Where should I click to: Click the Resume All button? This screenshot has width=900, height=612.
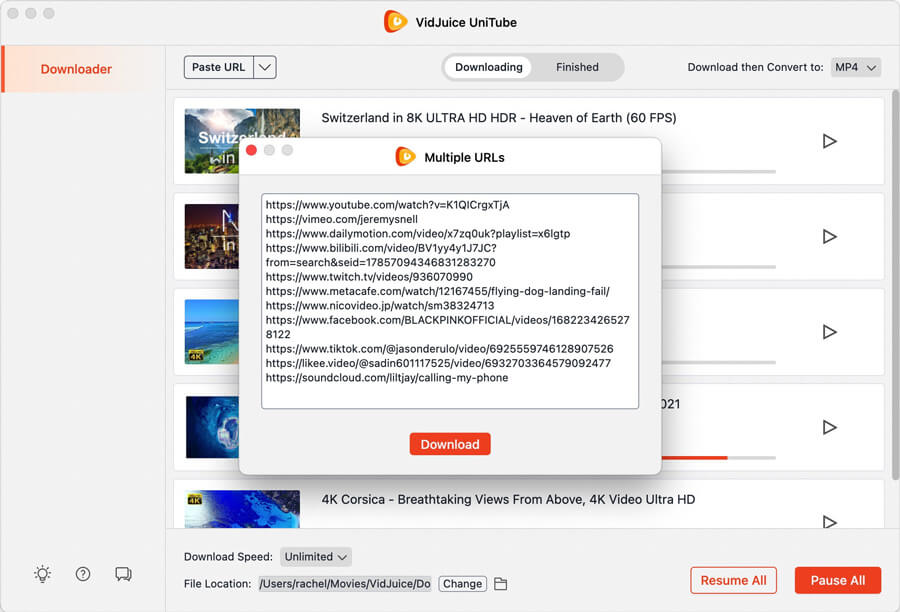[x=733, y=580]
